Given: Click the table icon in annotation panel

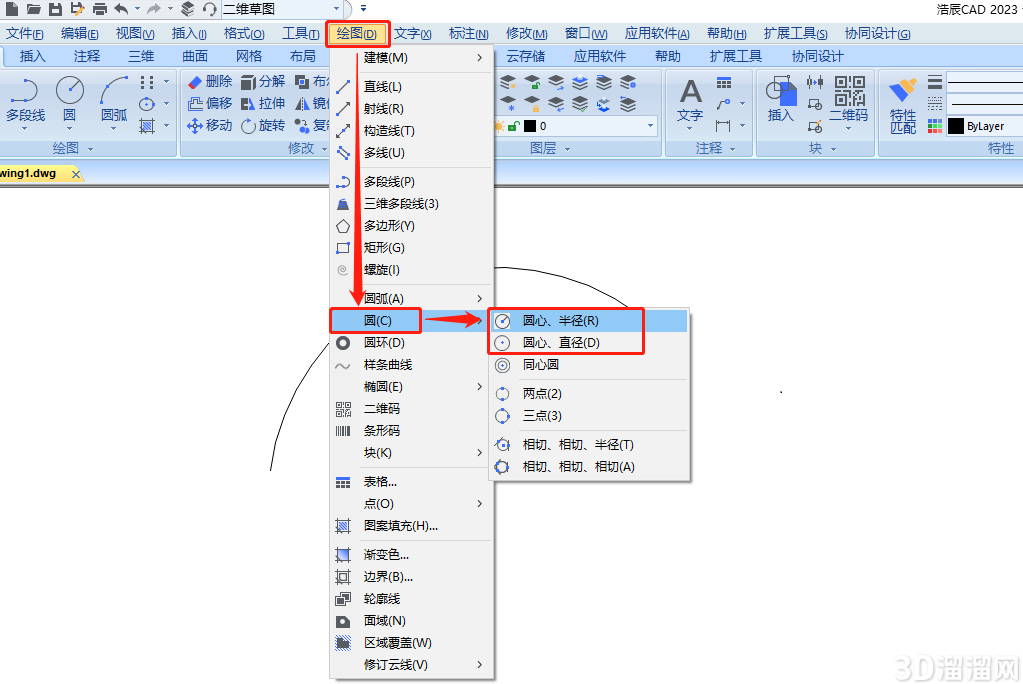Looking at the screenshot, I should pyautogui.click(x=724, y=82).
